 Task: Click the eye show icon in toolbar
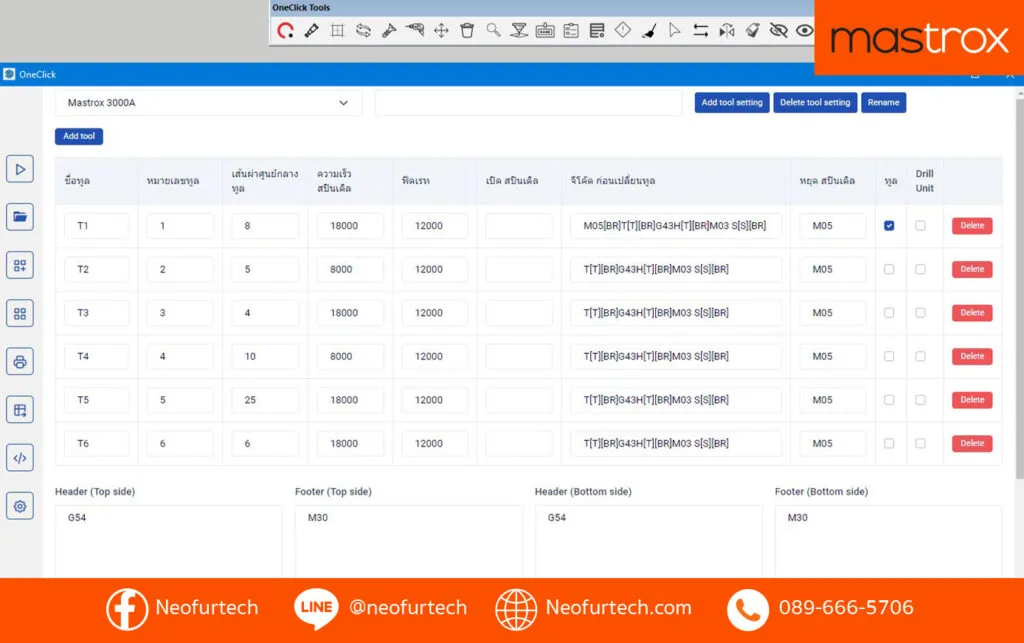pos(805,31)
